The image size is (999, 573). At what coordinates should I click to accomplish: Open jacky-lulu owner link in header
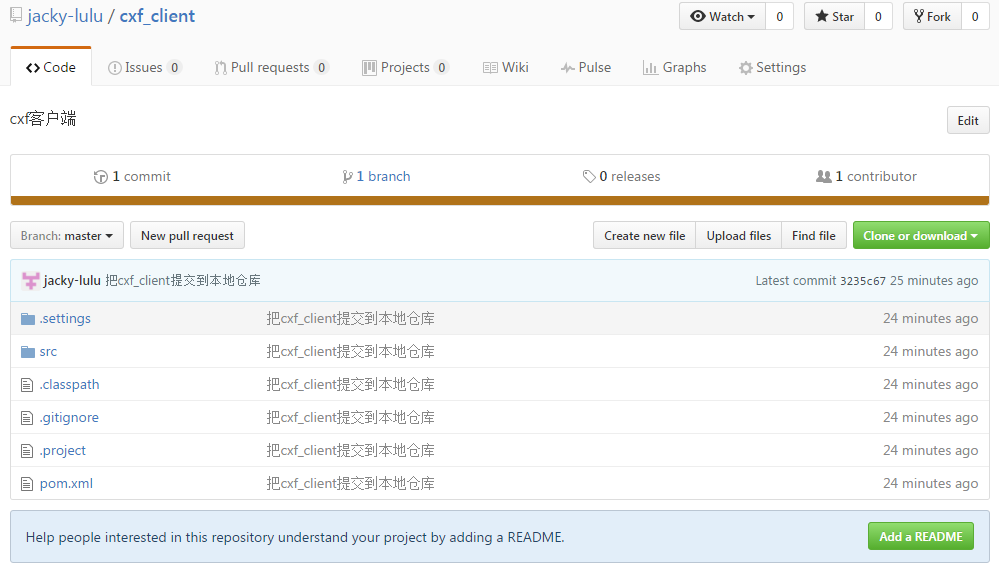pos(65,16)
